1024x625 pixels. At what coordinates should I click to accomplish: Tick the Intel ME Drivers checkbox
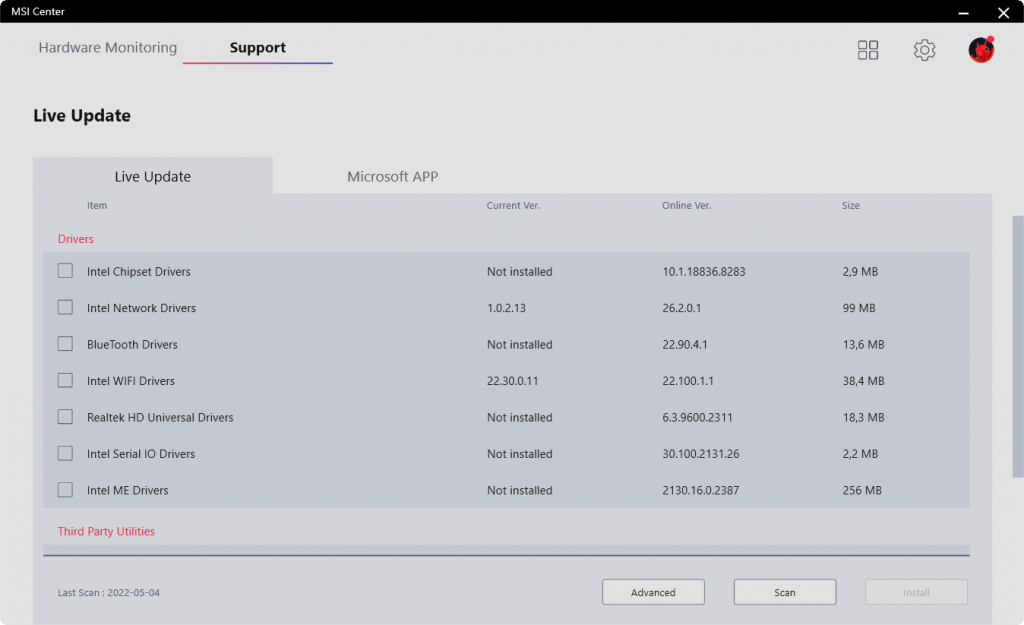click(x=65, y=490)
